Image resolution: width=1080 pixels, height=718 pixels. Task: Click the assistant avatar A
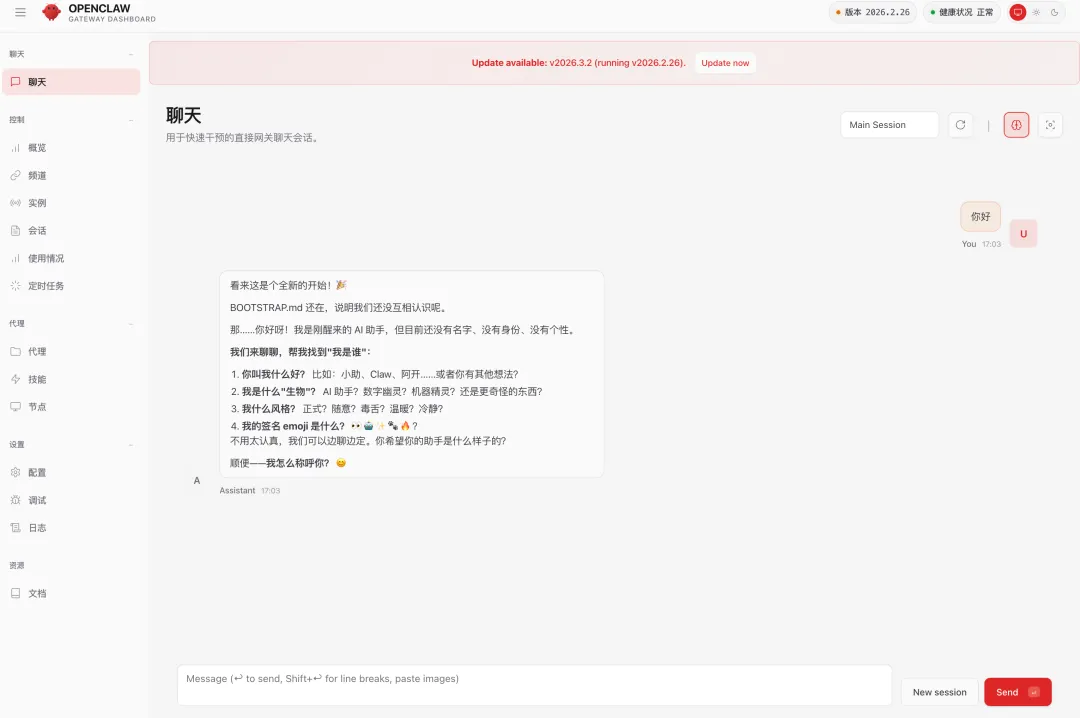click(197, 481)
